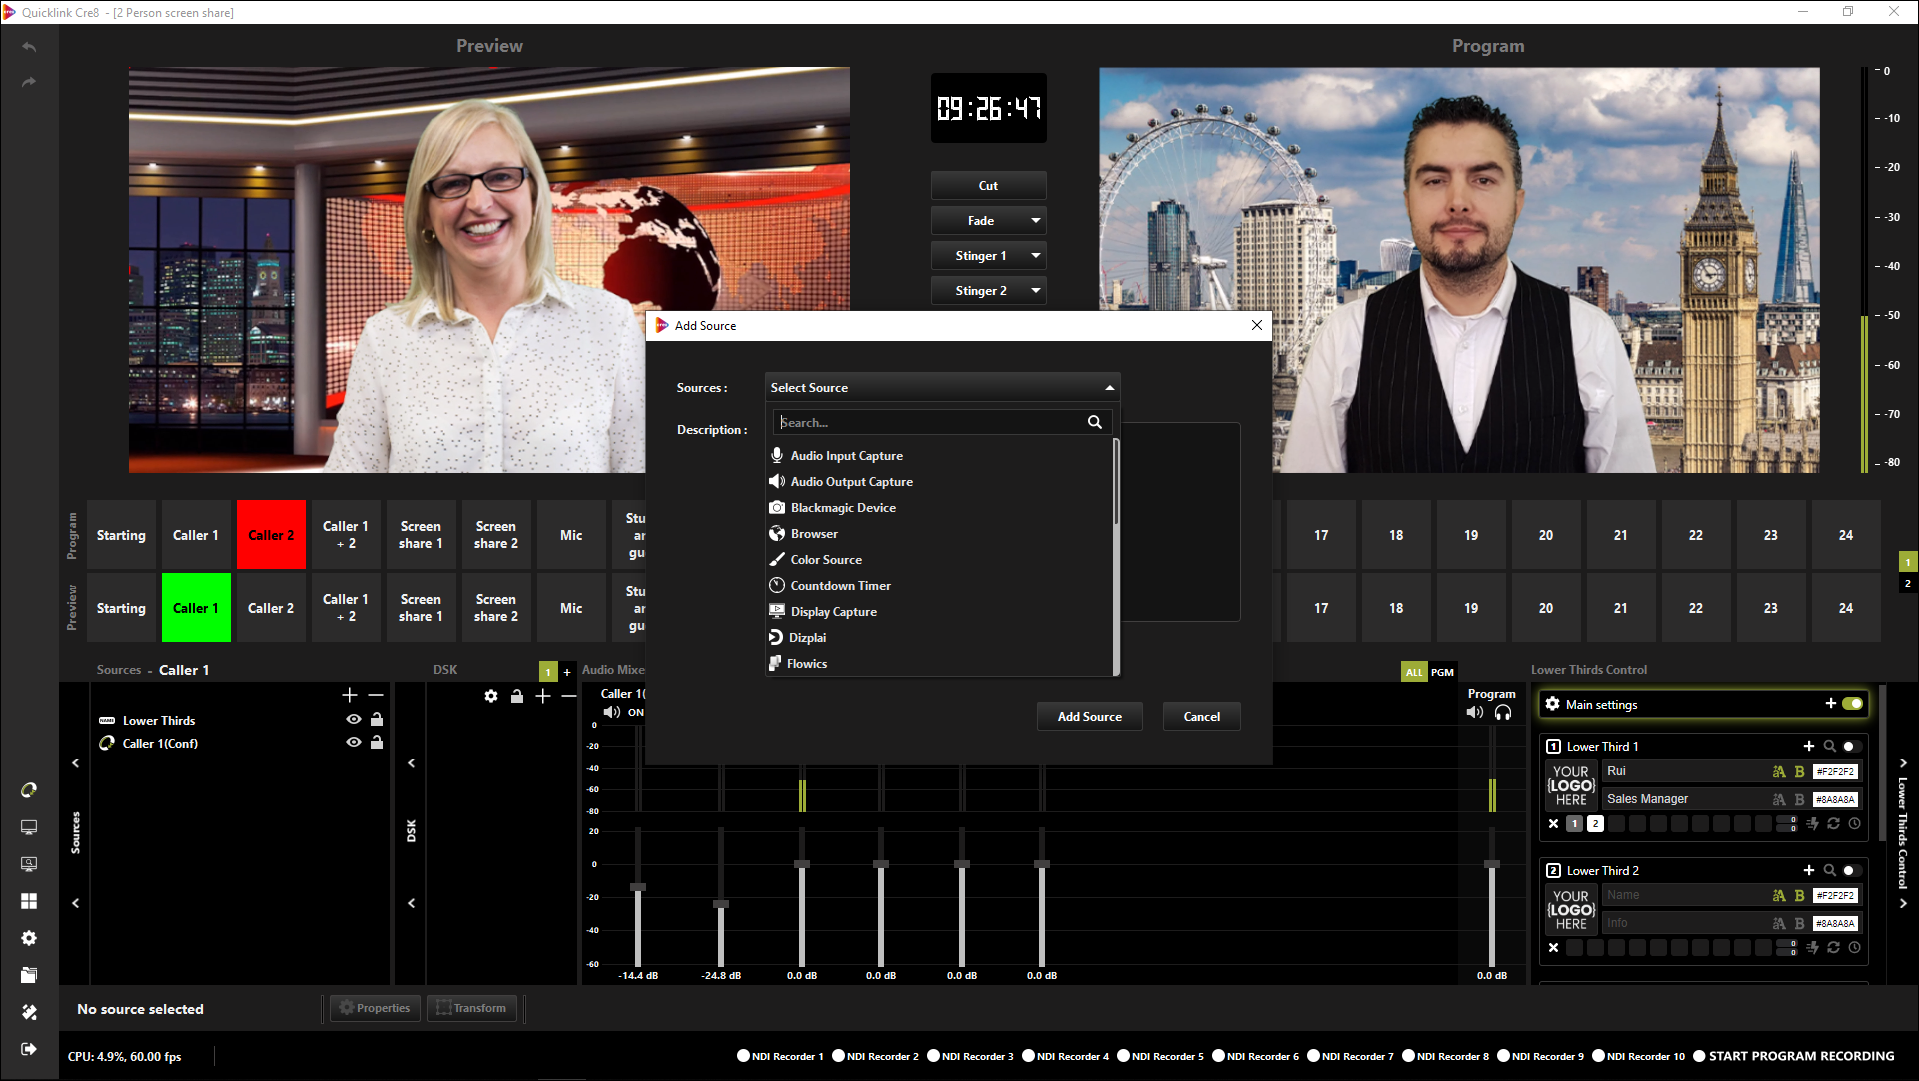
Task: Open the settings gear in left sidebar
Action: pos(29,938)
